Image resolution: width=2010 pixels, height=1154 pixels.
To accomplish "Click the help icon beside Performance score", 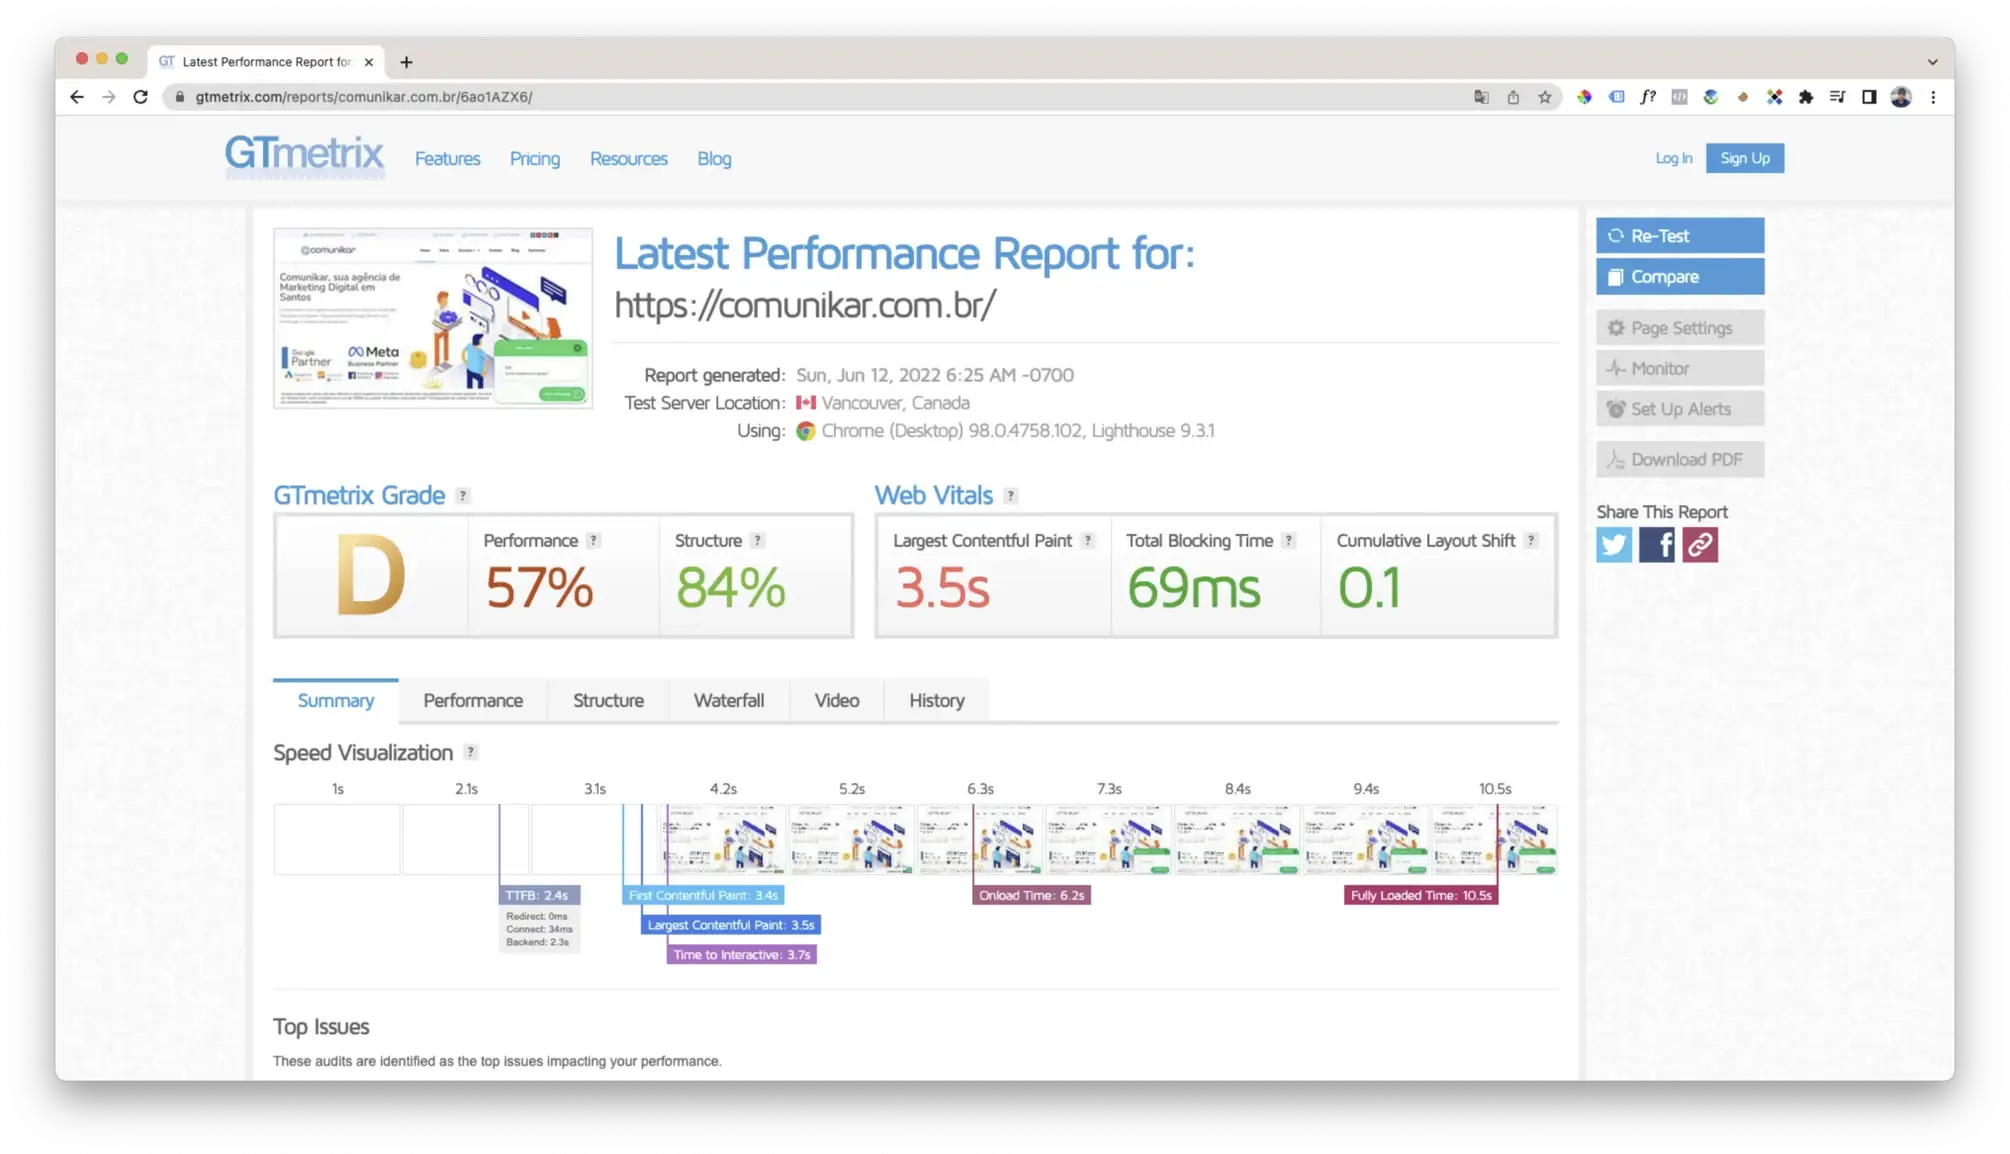I will 593,541.
